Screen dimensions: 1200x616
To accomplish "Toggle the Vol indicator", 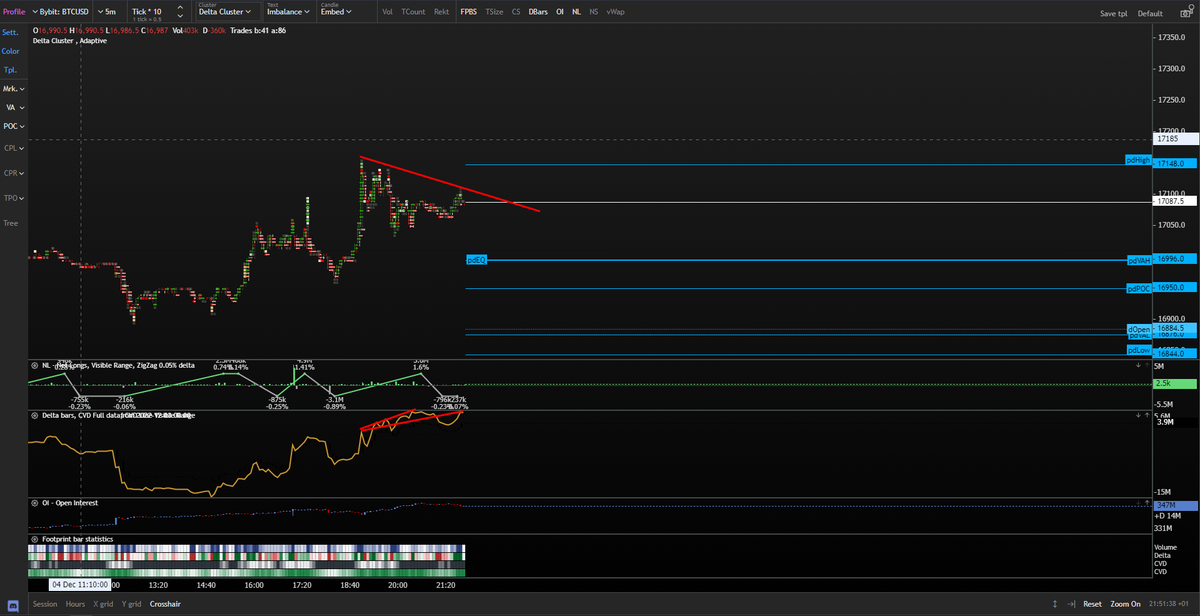I will [x=387, y=12].
